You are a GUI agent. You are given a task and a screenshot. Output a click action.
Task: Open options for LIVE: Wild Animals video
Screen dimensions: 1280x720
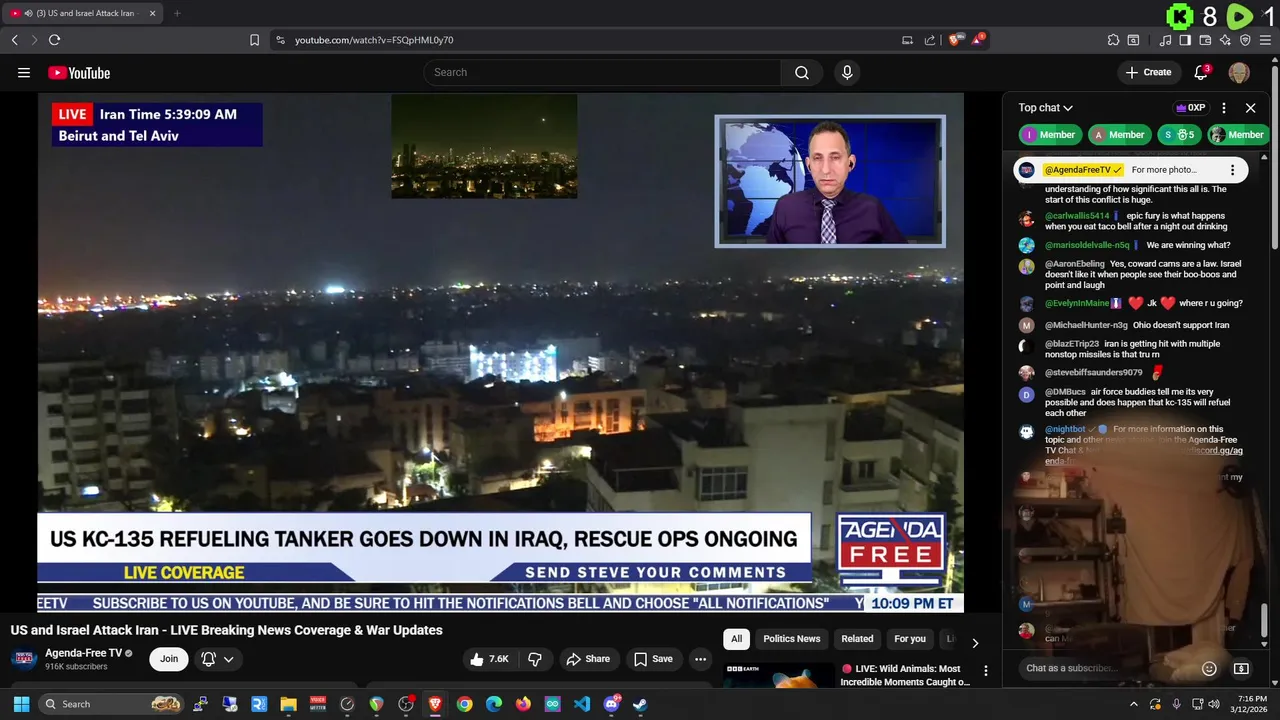[985, 671]
